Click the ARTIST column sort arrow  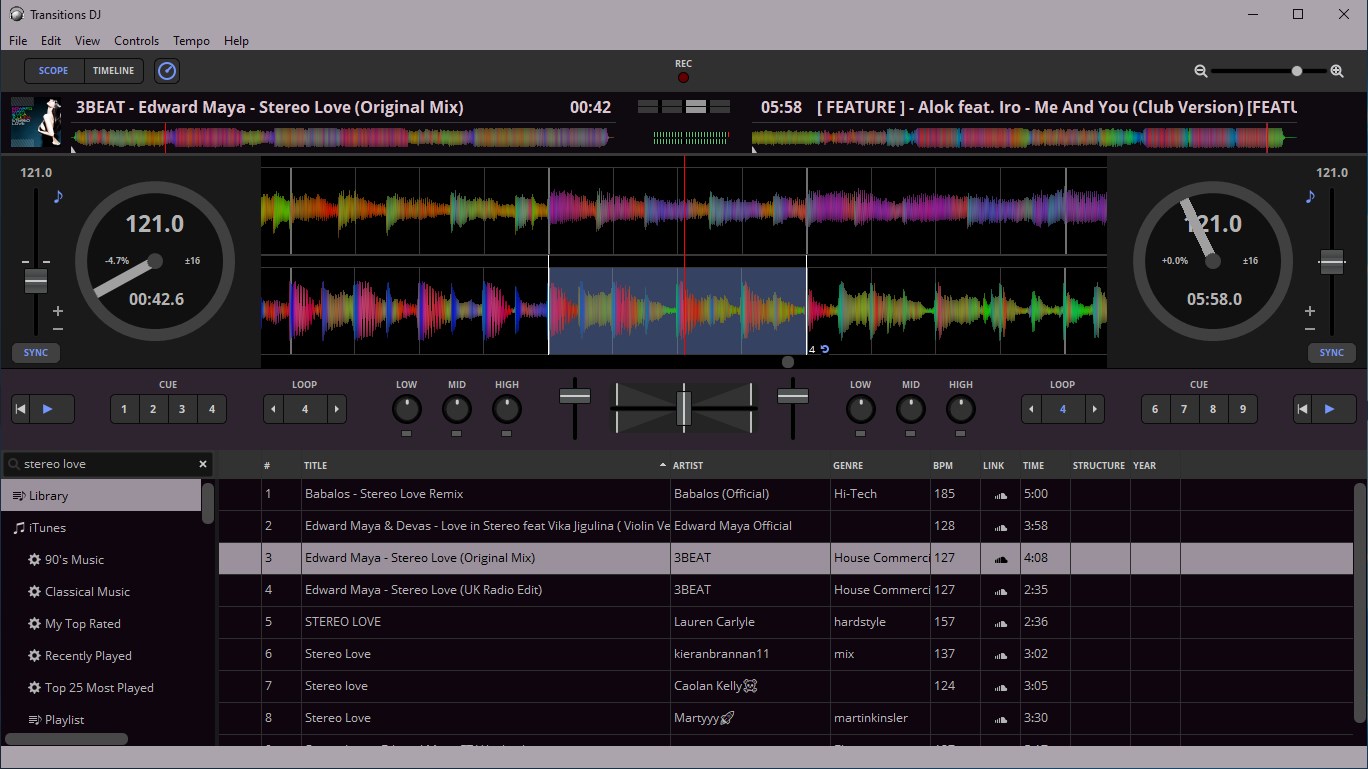662,465
